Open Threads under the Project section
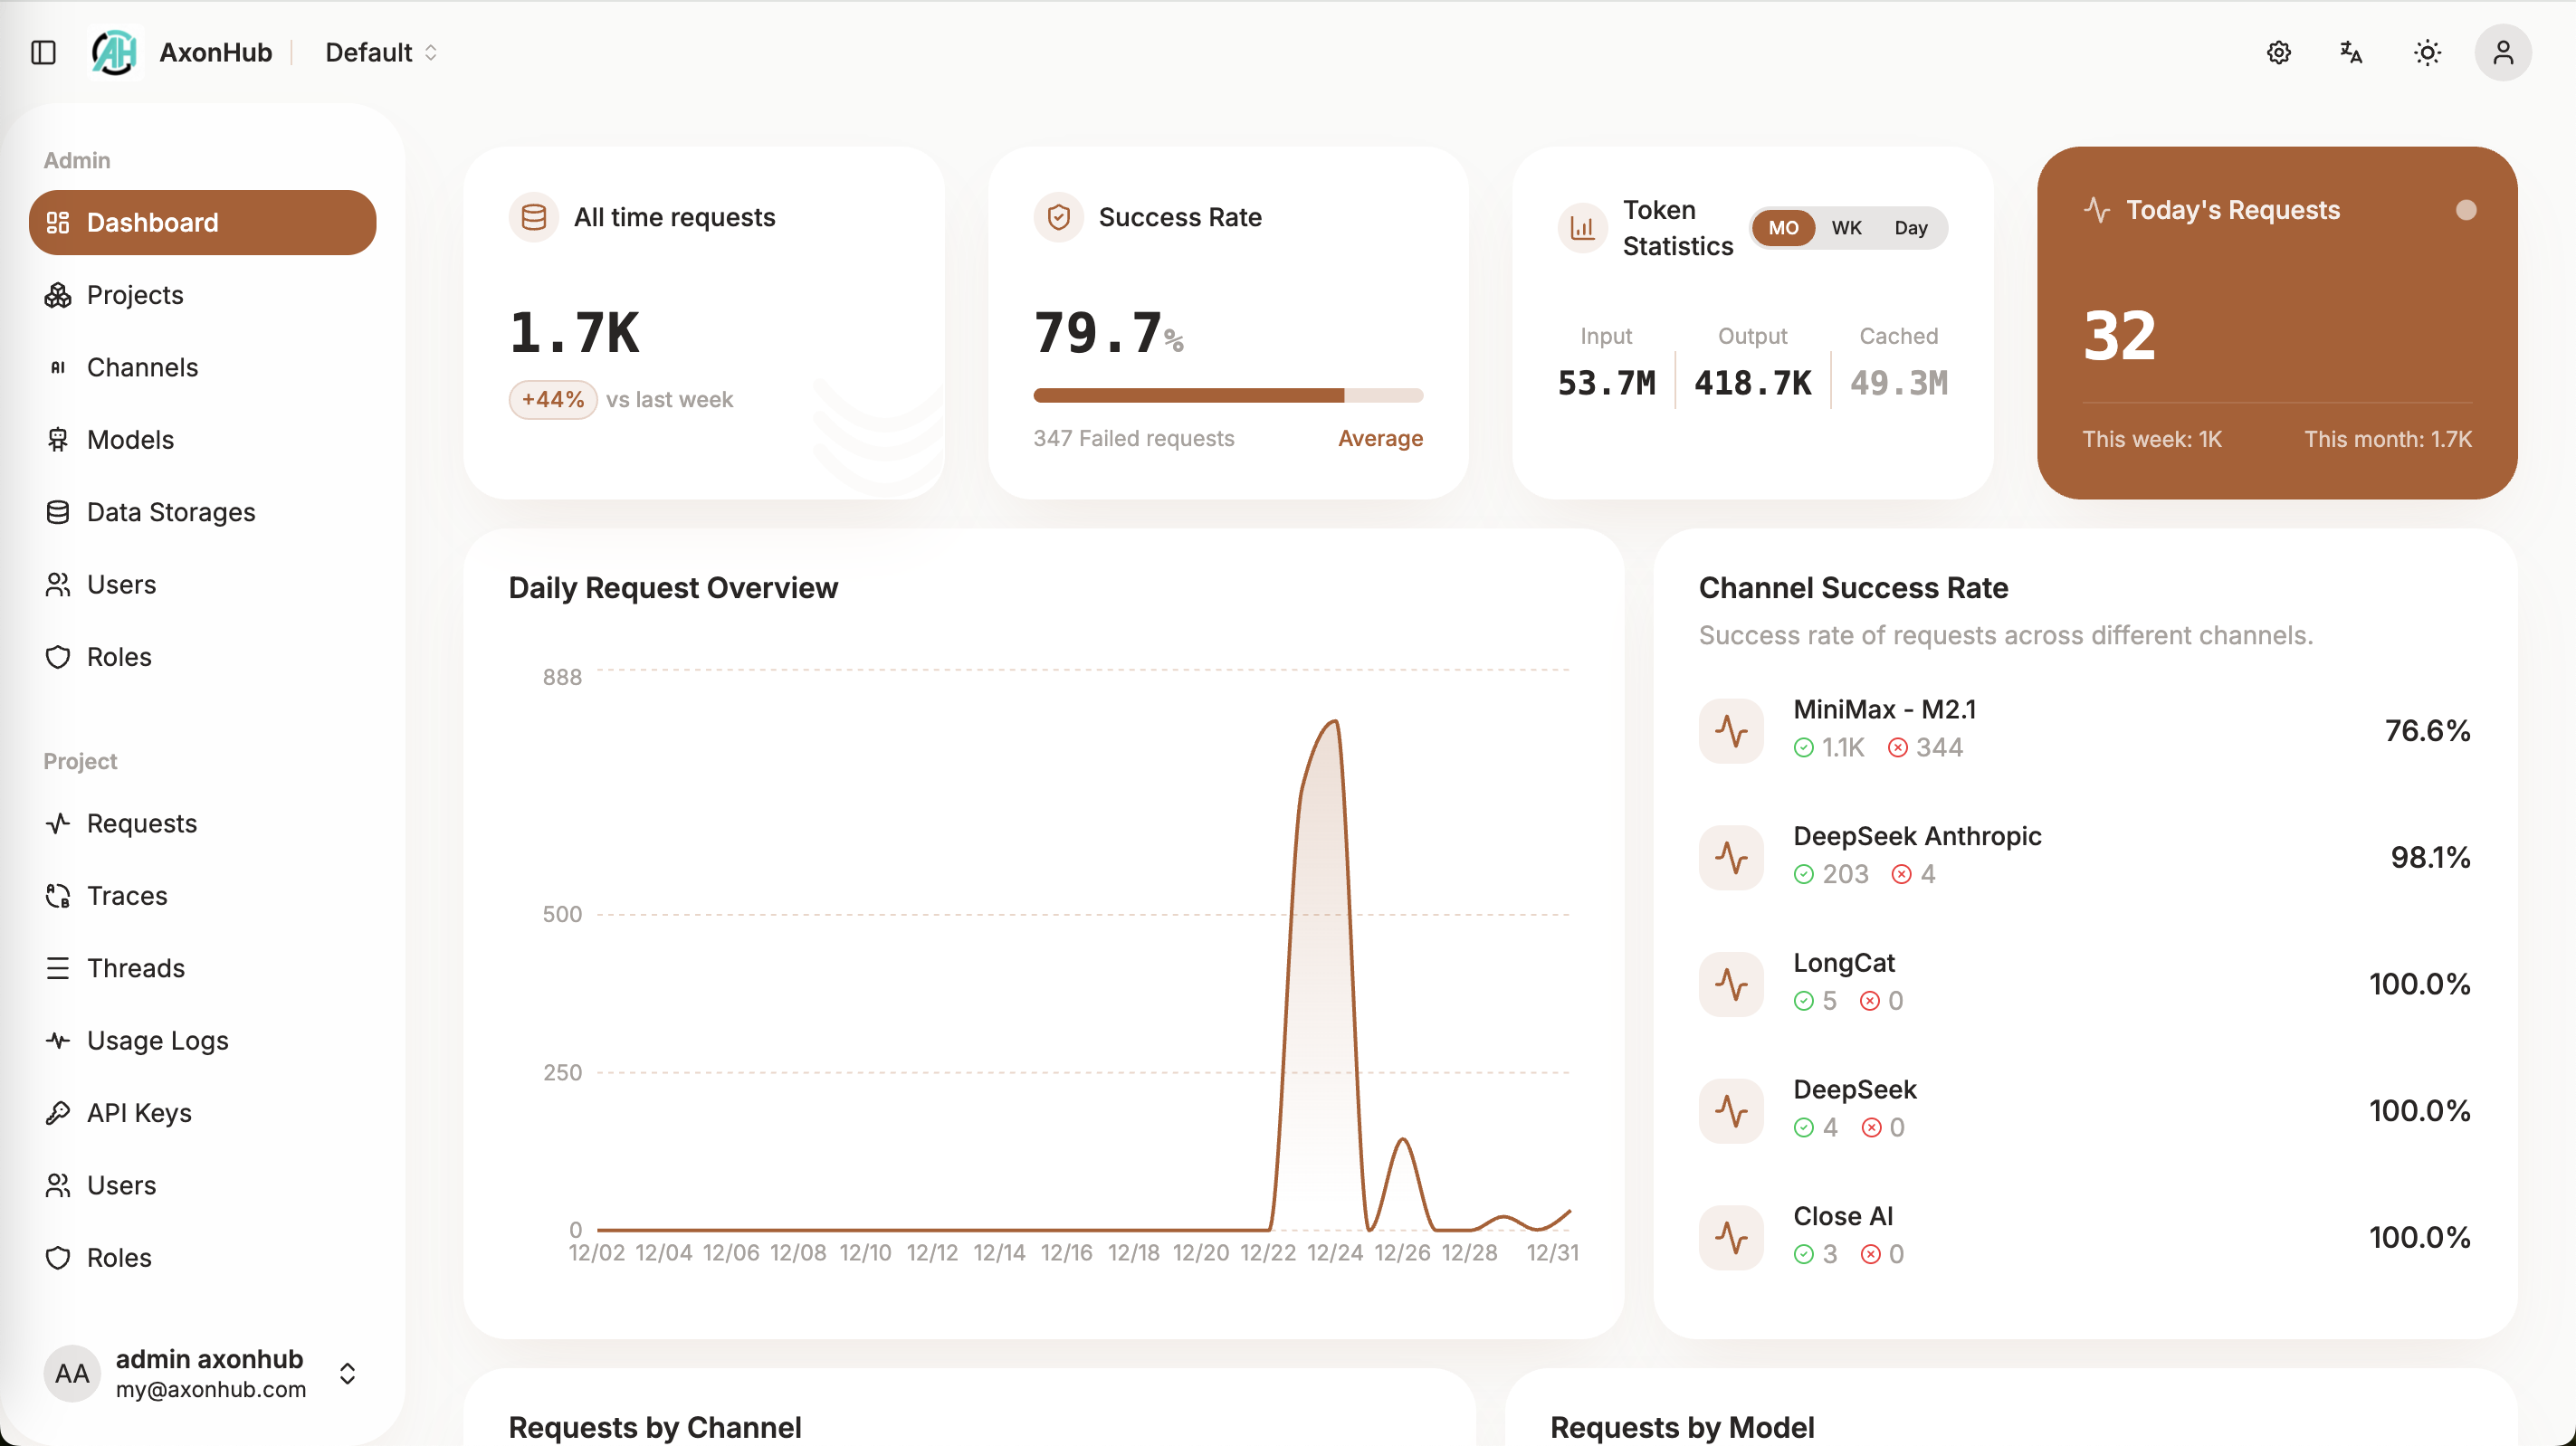 point(134,968)
